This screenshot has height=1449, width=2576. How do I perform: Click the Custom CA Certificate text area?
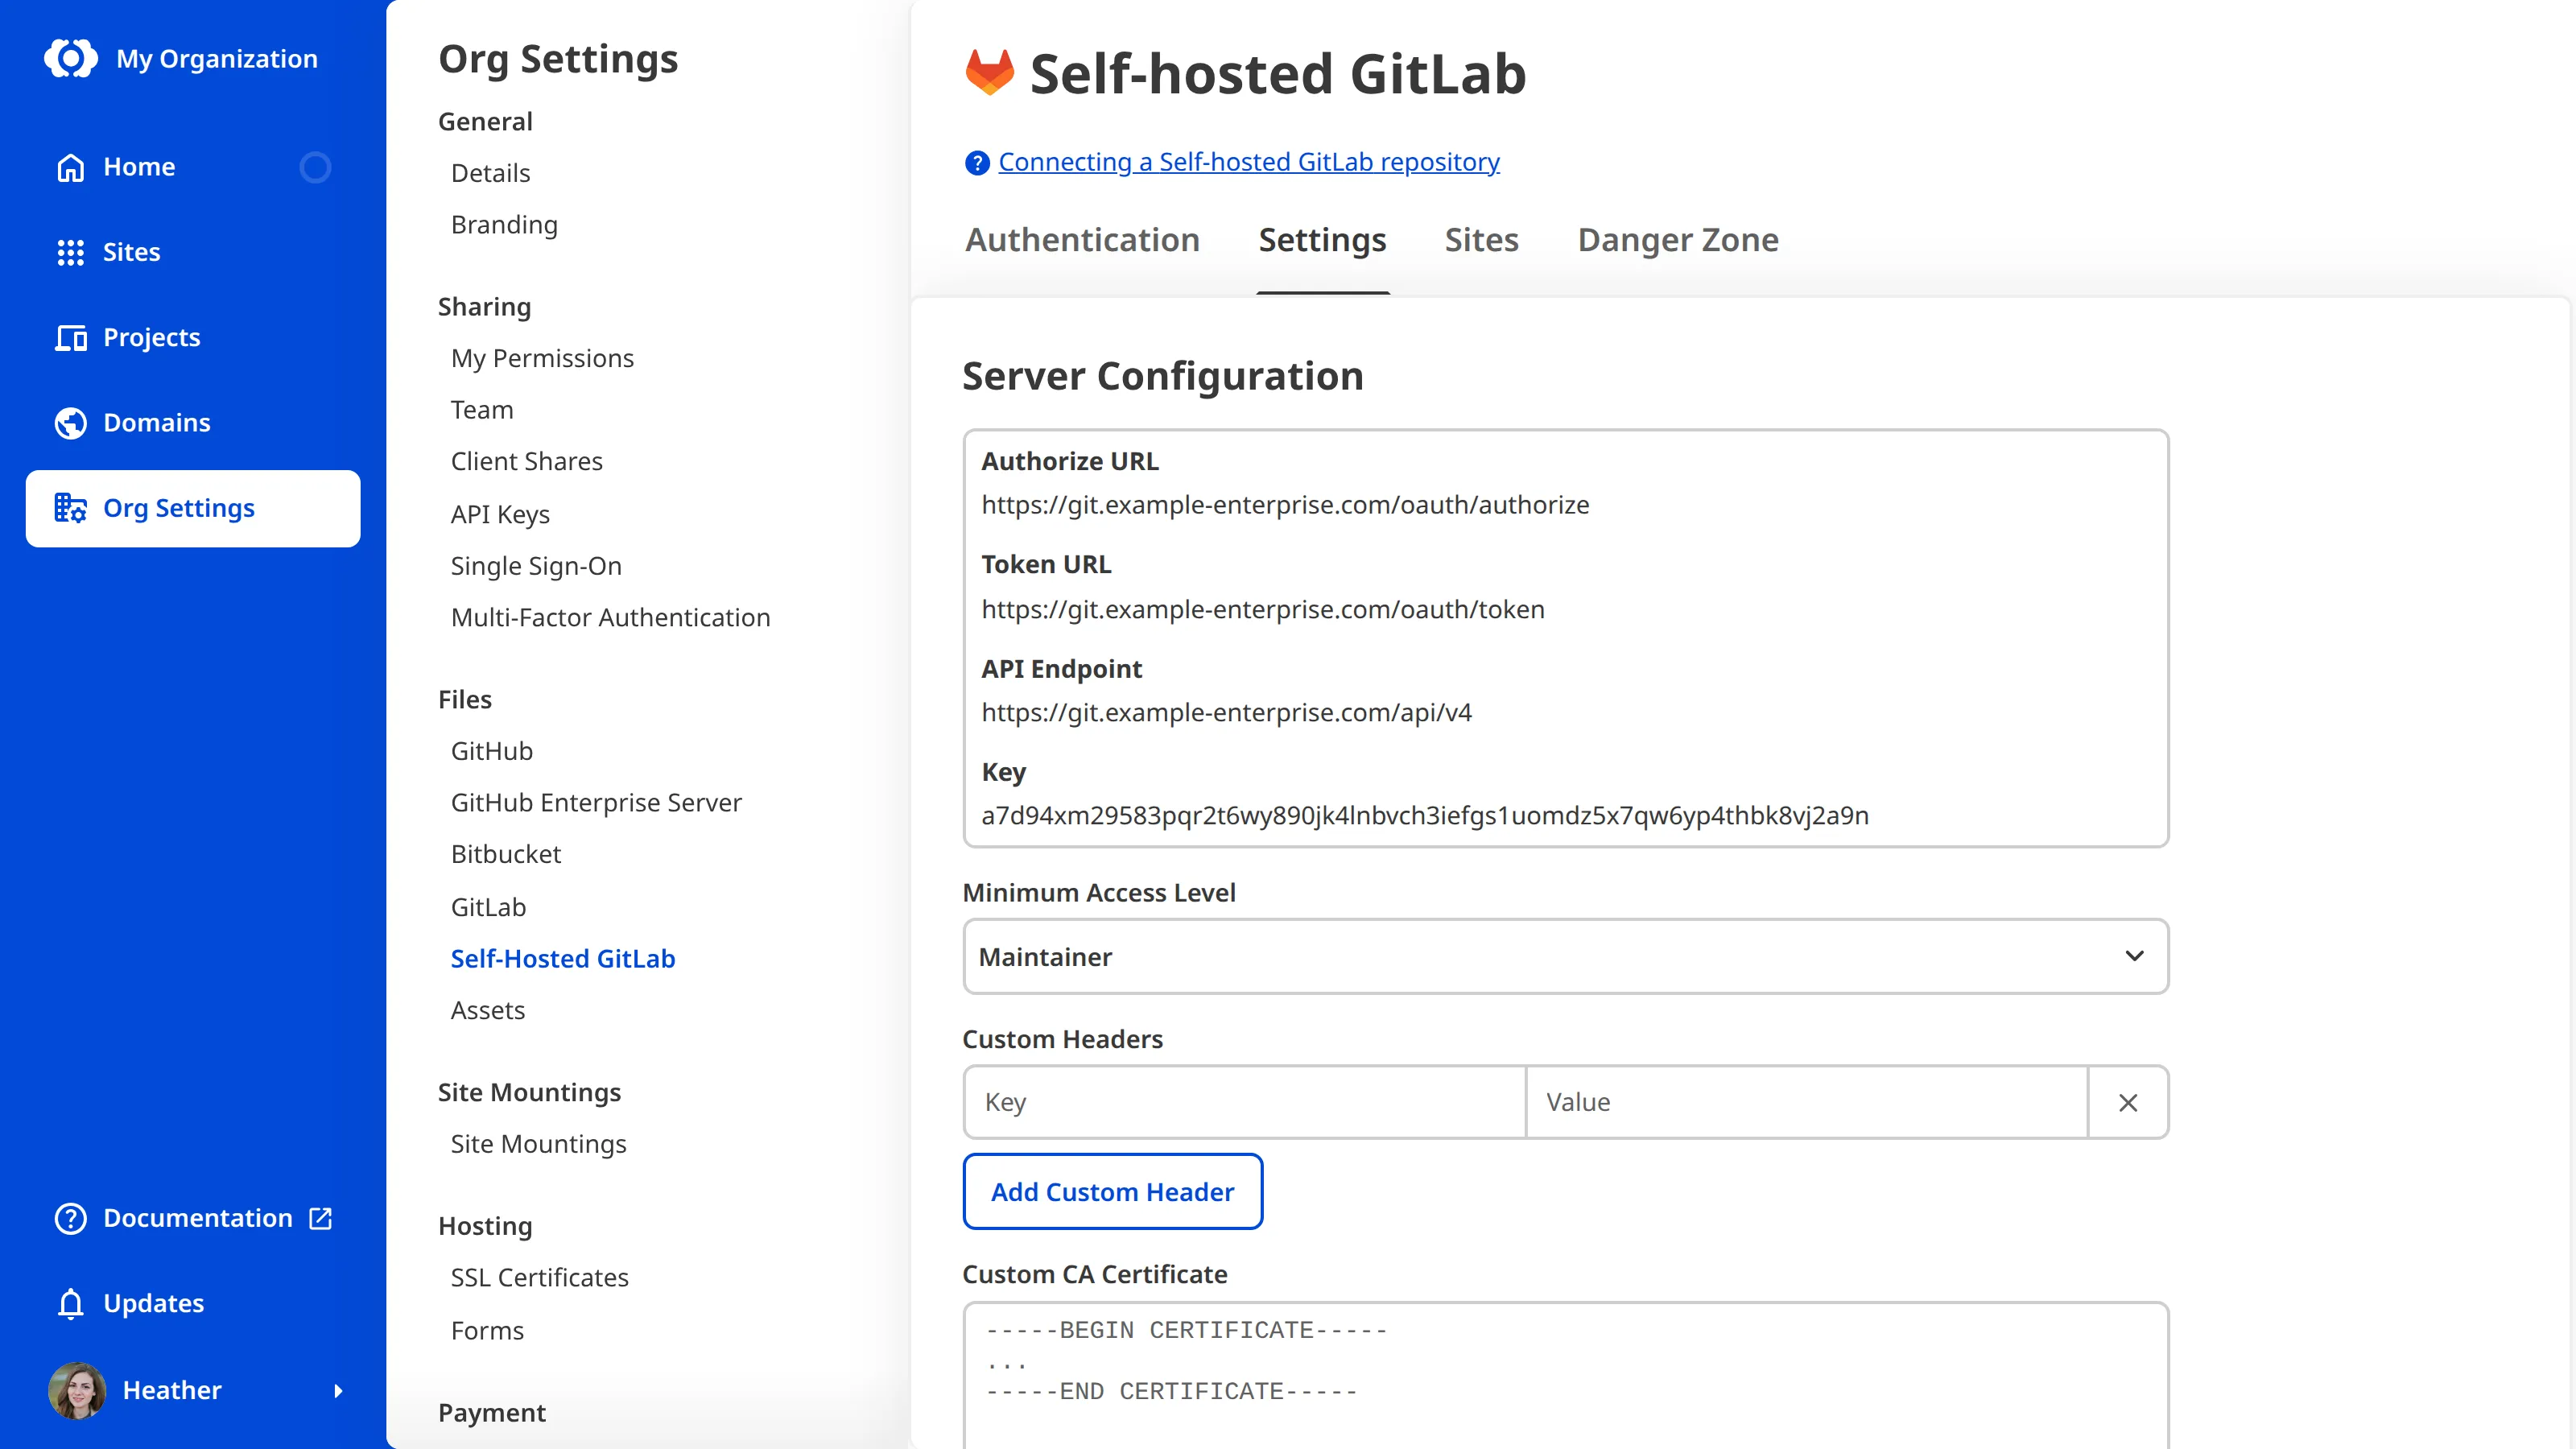(x=1565, y=1375)
